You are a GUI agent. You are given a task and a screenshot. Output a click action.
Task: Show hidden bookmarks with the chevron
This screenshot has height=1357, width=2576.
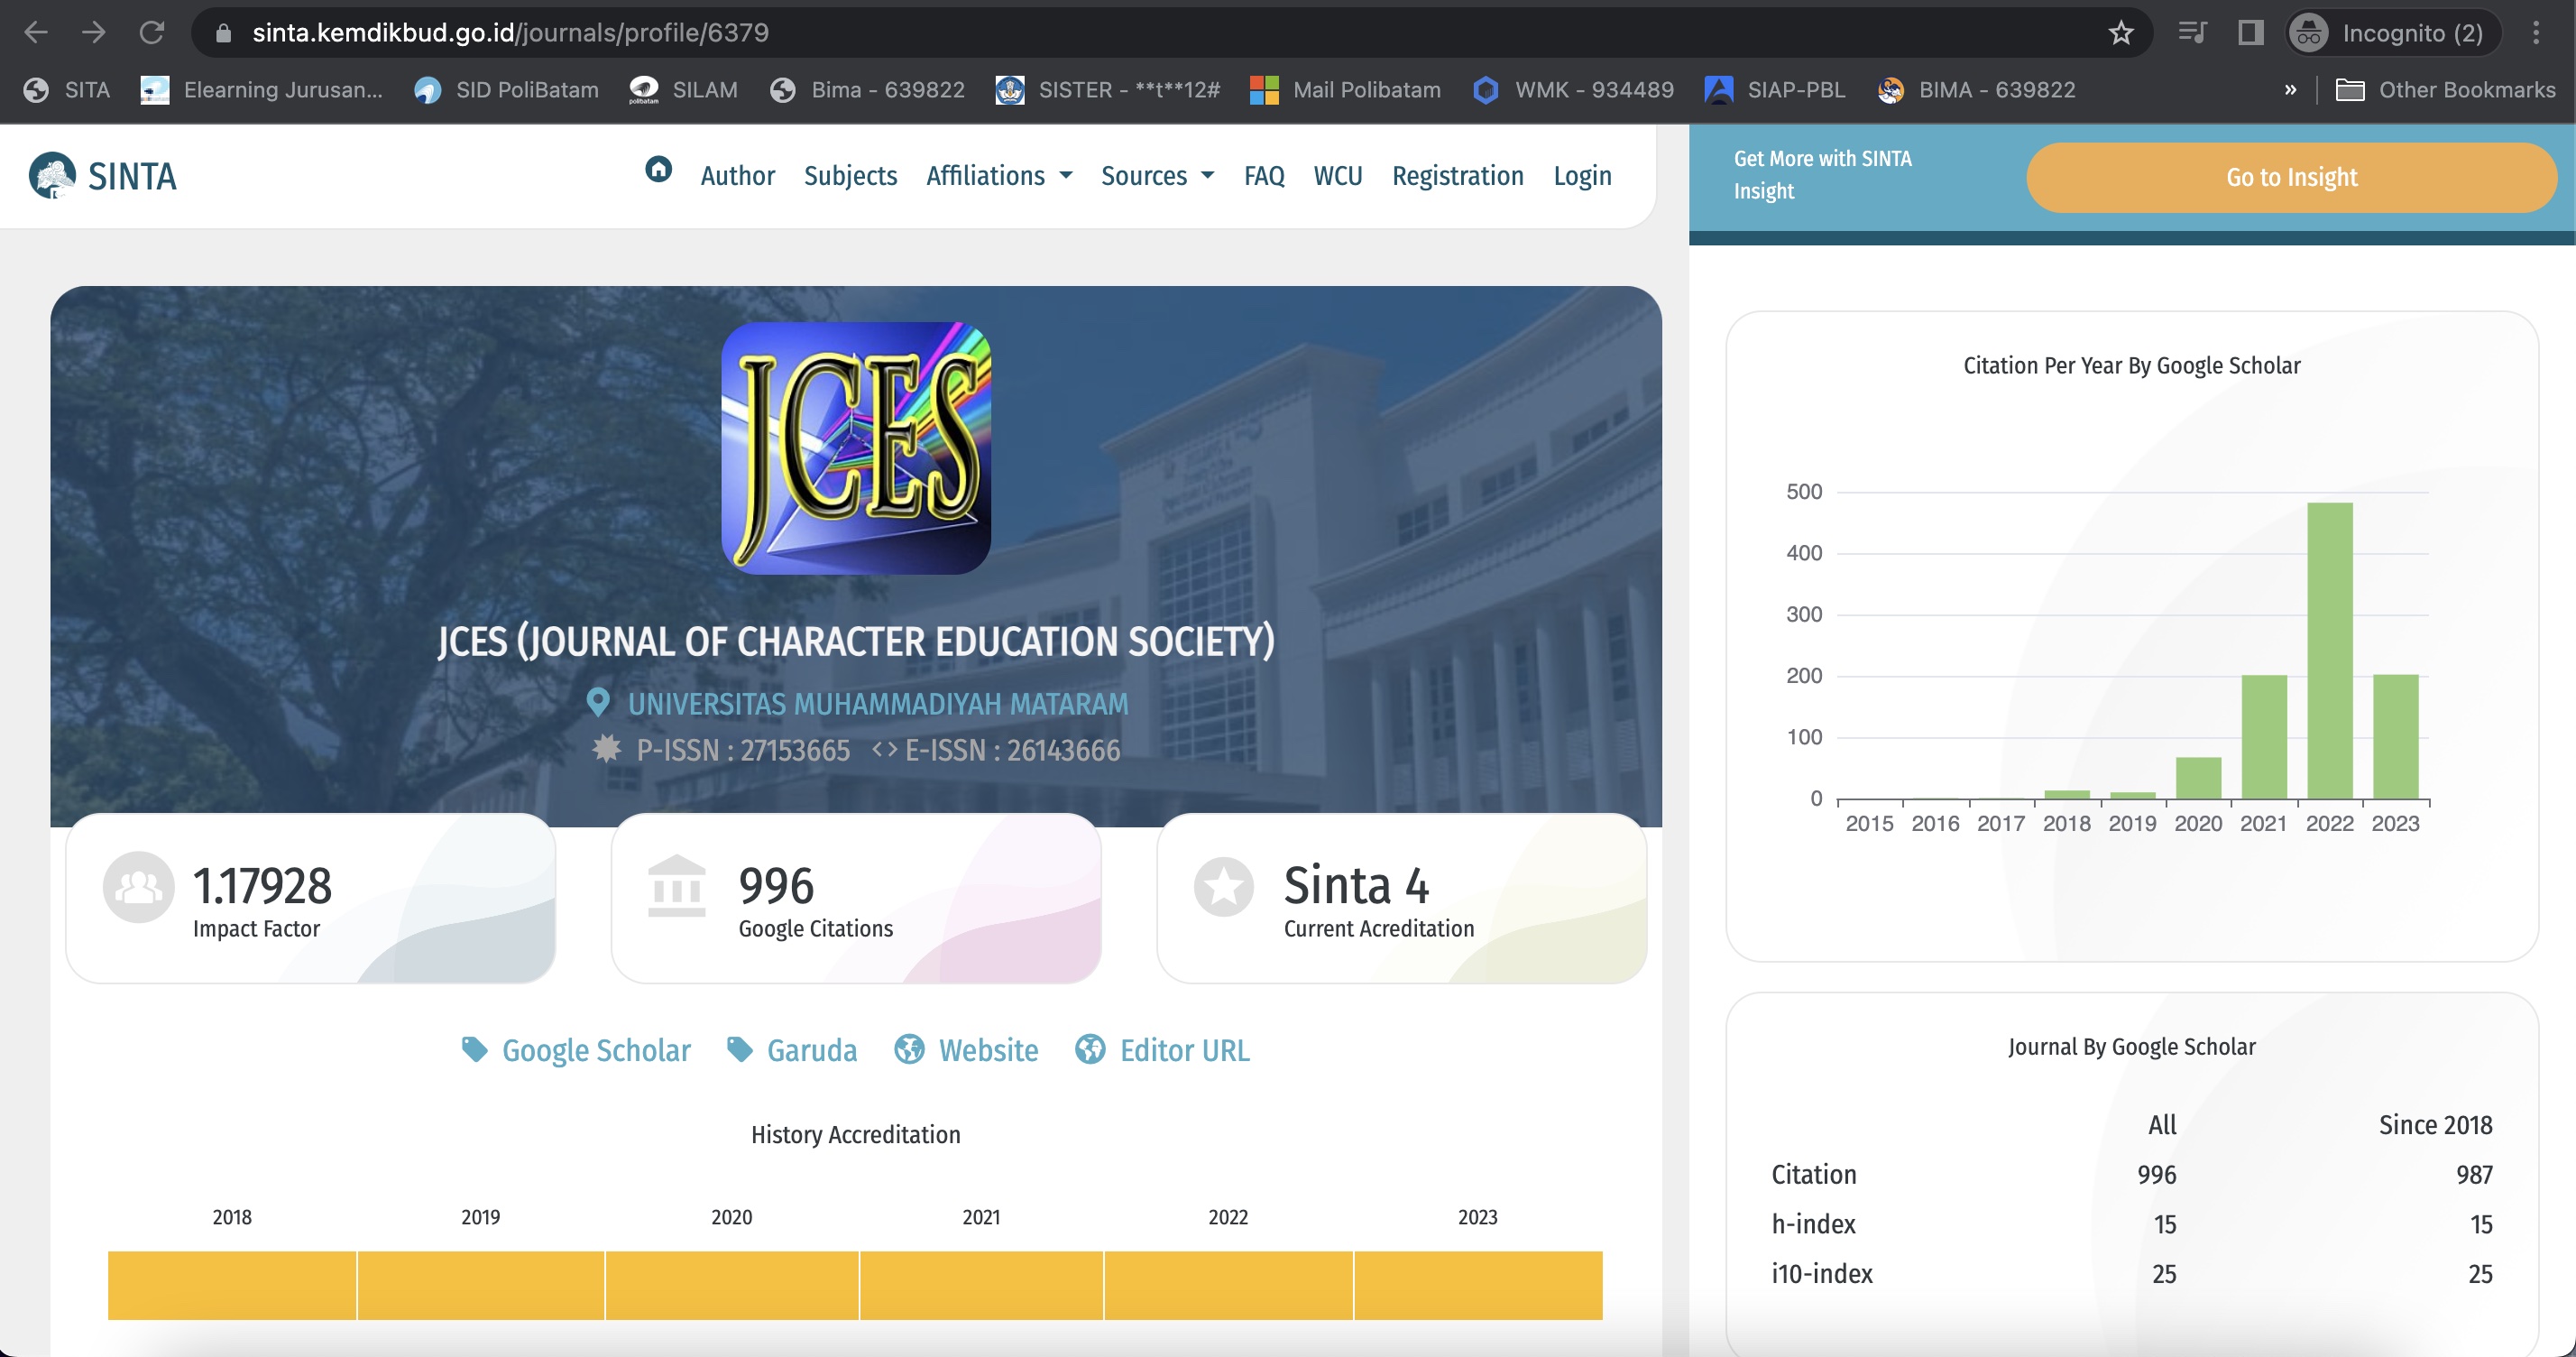(2290, 90)
